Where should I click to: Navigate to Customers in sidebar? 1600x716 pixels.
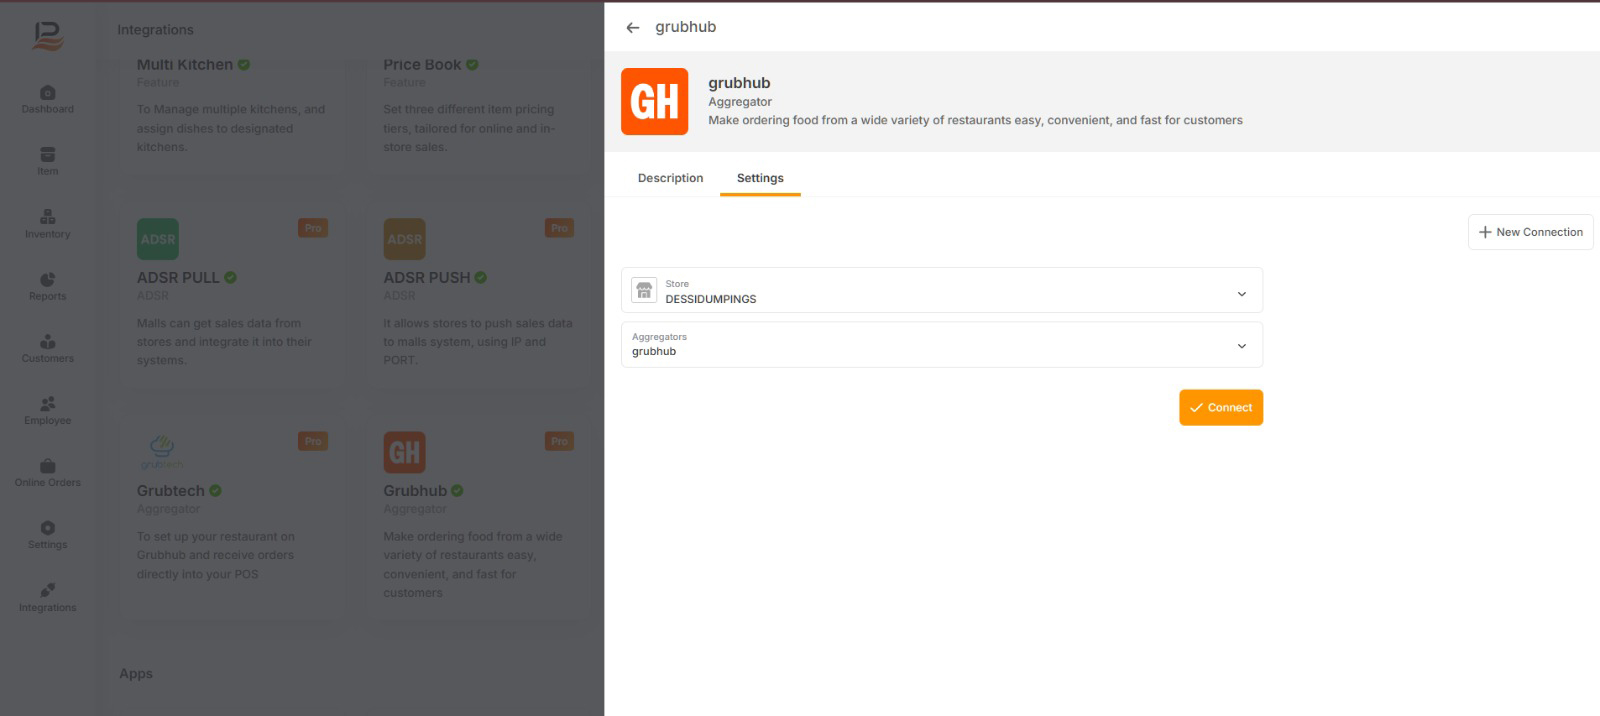point(48,348)
